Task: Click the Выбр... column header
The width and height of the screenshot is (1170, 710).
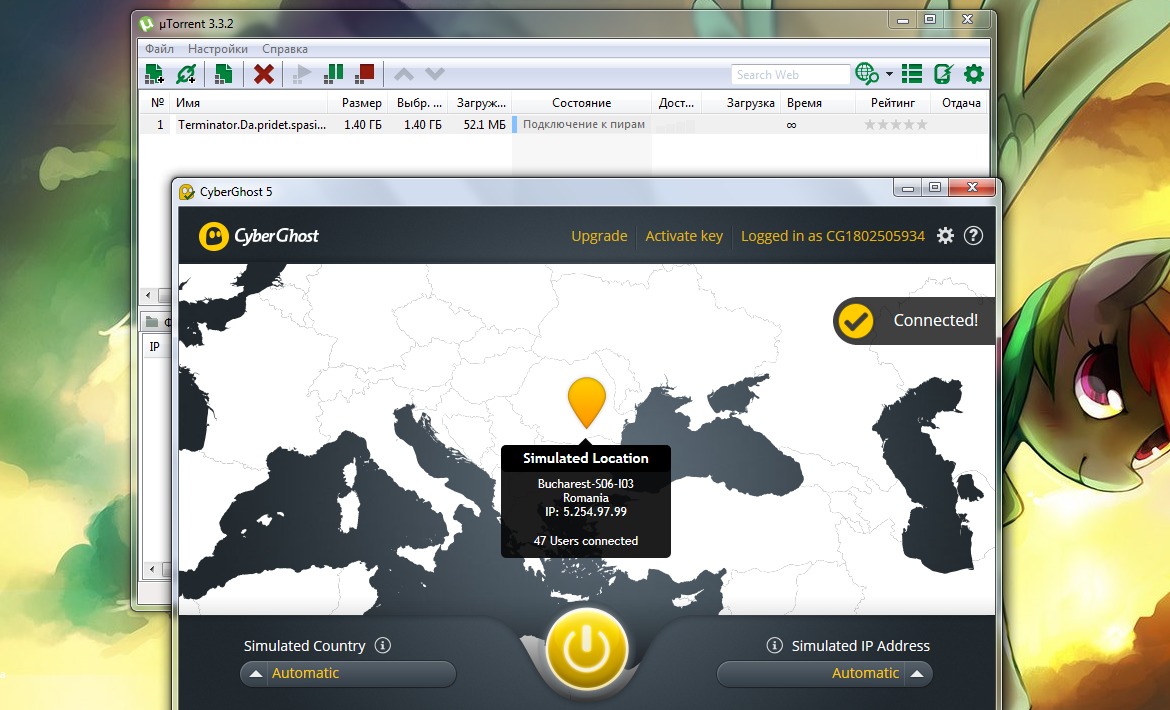Action: pyautogui.click(x=418, y=103)
